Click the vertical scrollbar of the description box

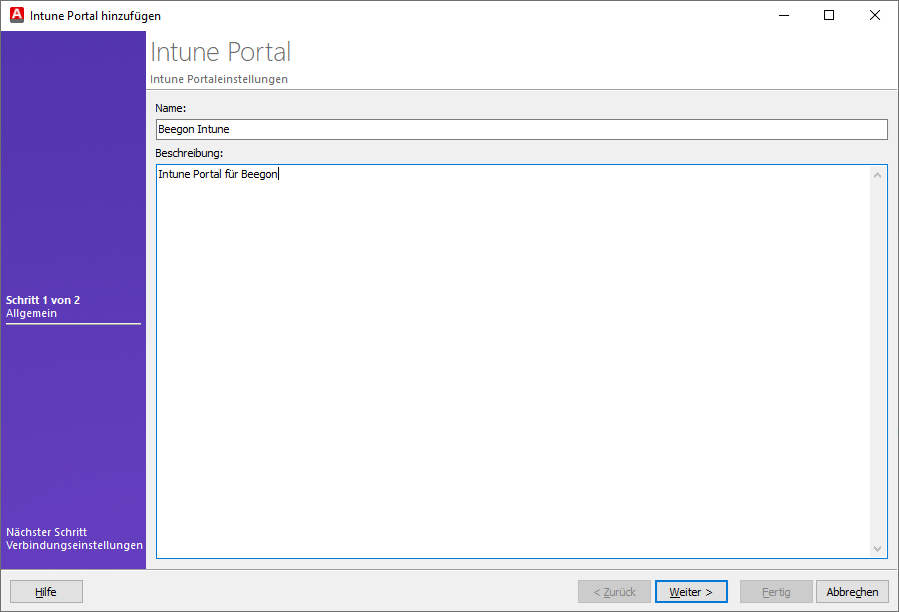[x=877, y=360]
